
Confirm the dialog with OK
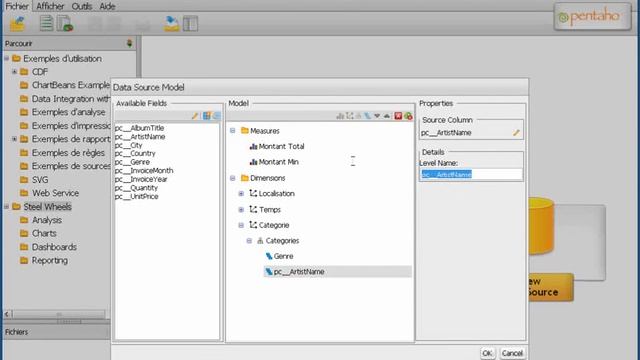(487, 353)
